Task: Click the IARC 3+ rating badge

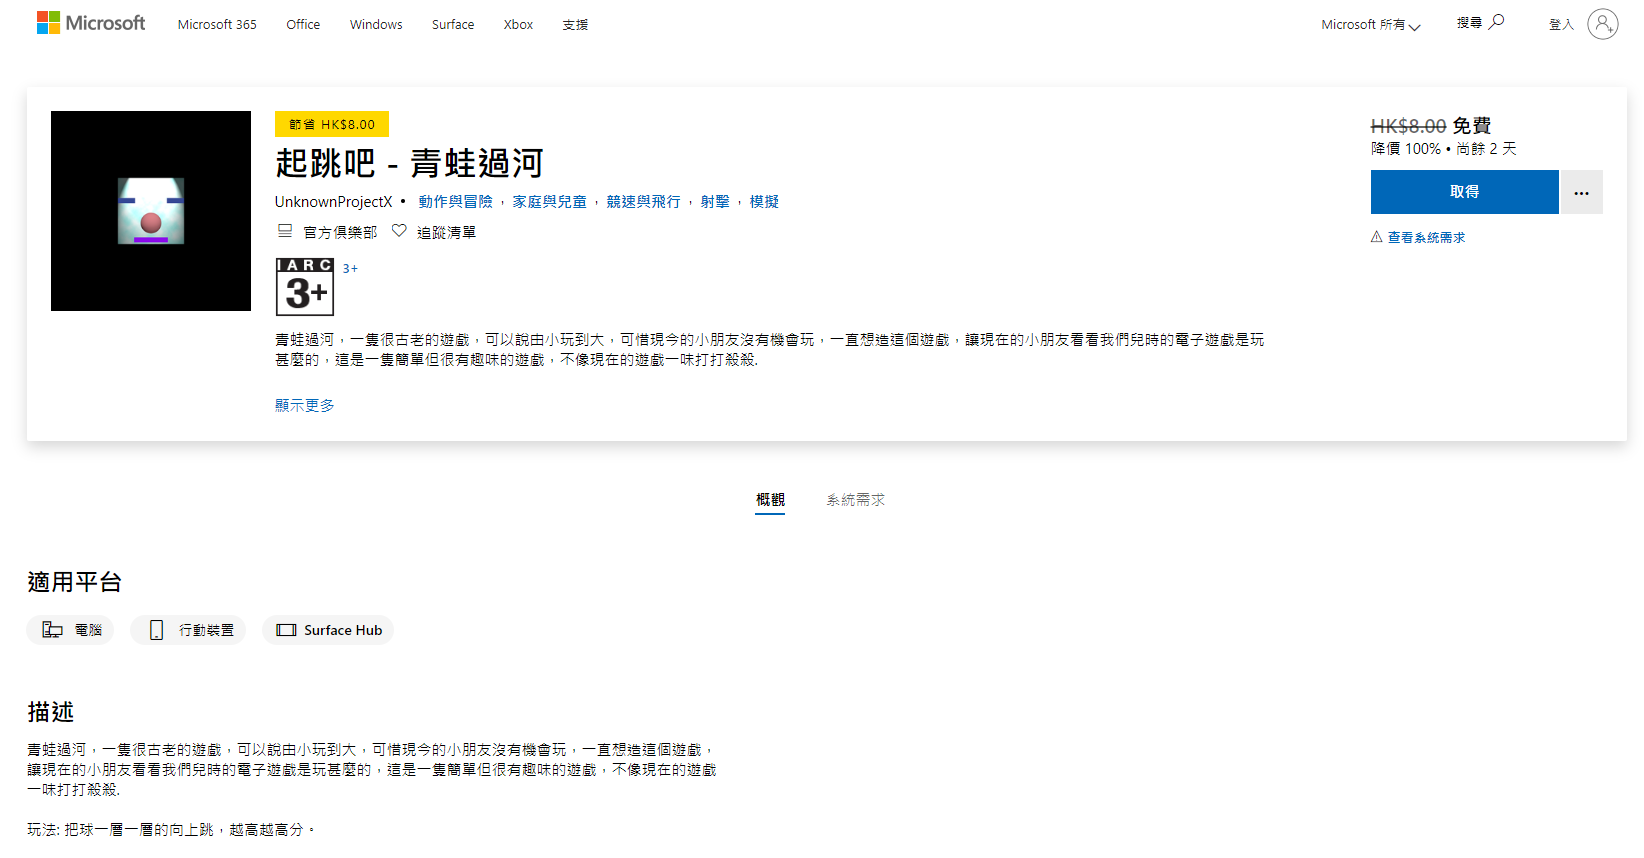Action: [x=304, y=286]
